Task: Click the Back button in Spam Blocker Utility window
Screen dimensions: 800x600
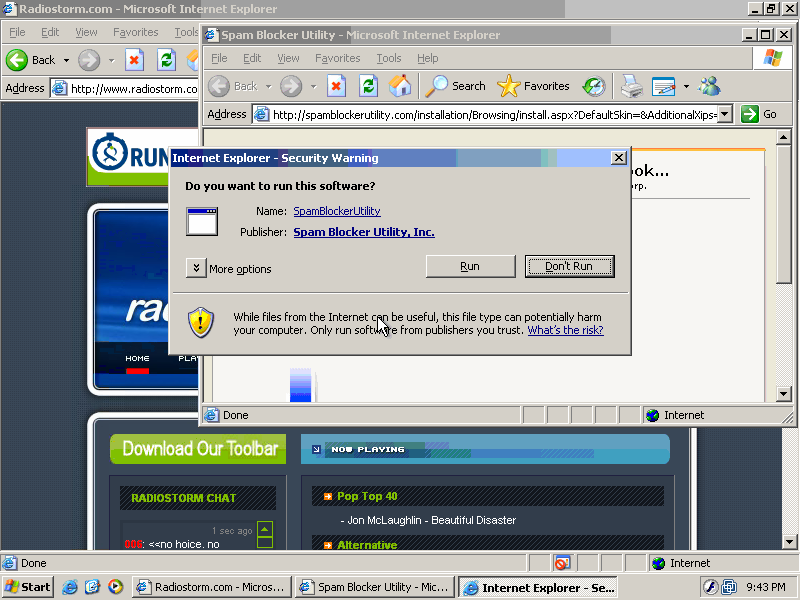Action: click(233, 86)
